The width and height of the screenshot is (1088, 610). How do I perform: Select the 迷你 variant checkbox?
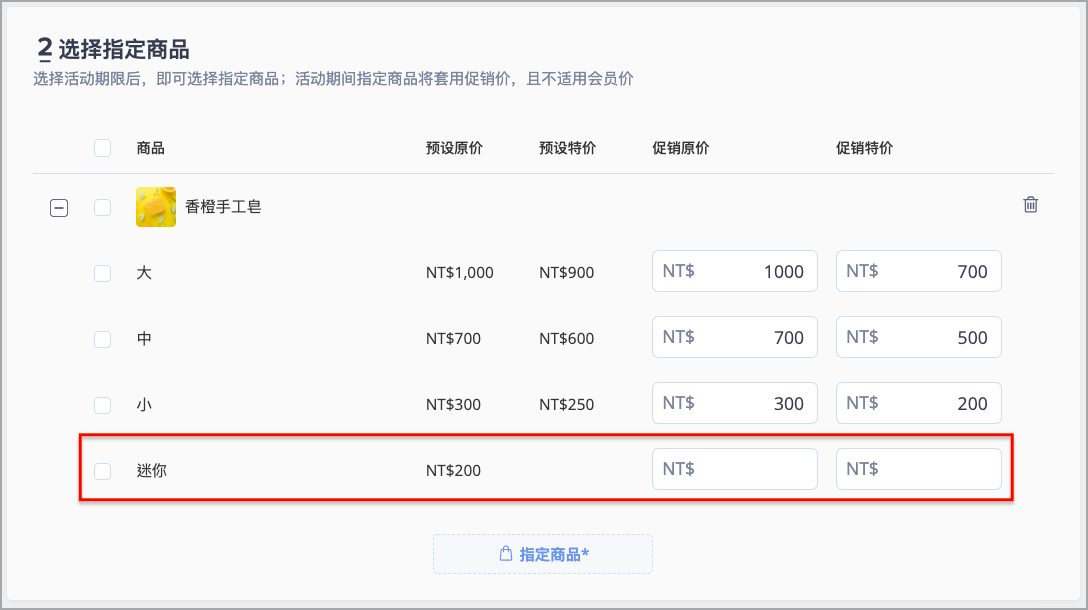pyautogui.click(x=103, y=471)
